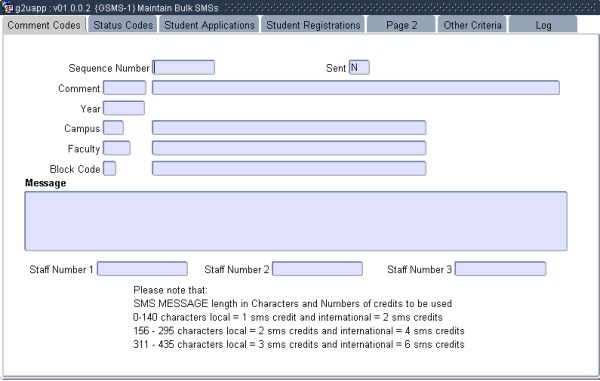Open the Student Applications tab
This screenshot has width=600, height=381.
click(x=209, y=25)
